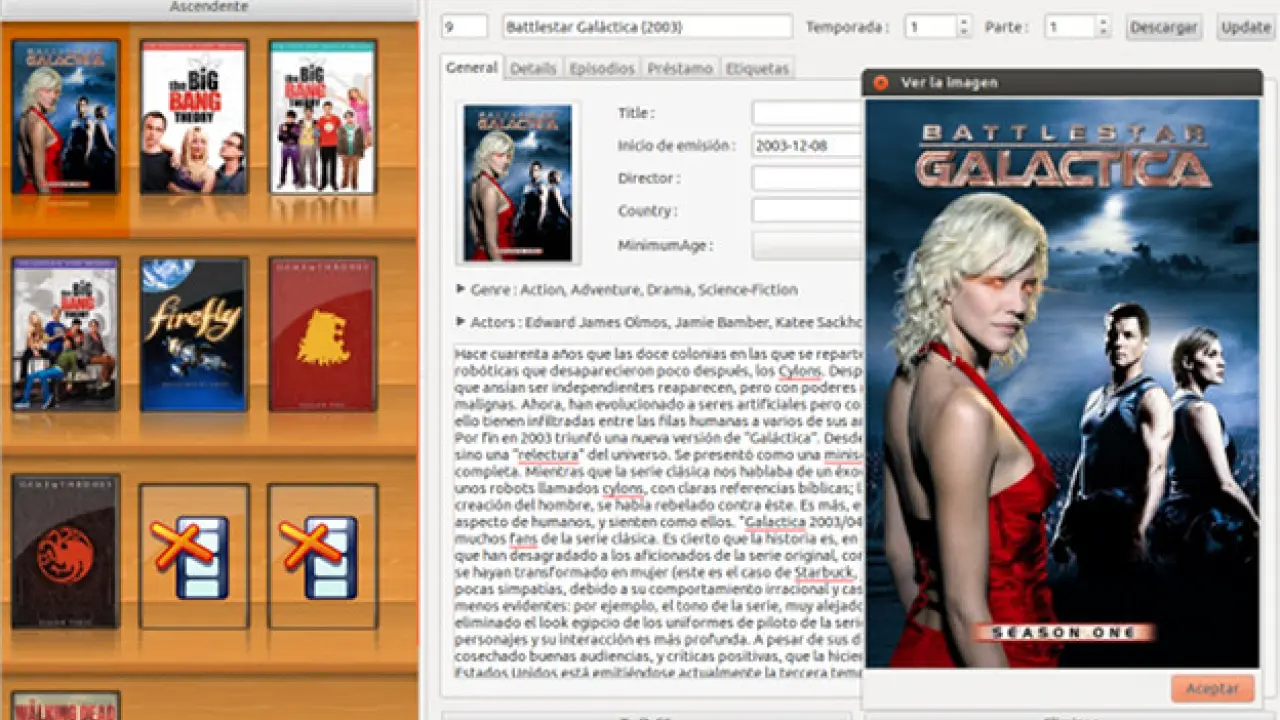Decrease the Parte spinner value
Image resolution: width=1280 pixels, height=720 pixels.
tap(1103, 33)
